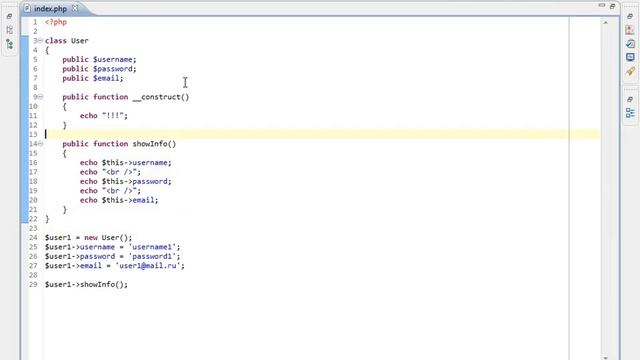Click the closing brace on line 22
The image size is (640, 360).
click(x=47, y=219)
